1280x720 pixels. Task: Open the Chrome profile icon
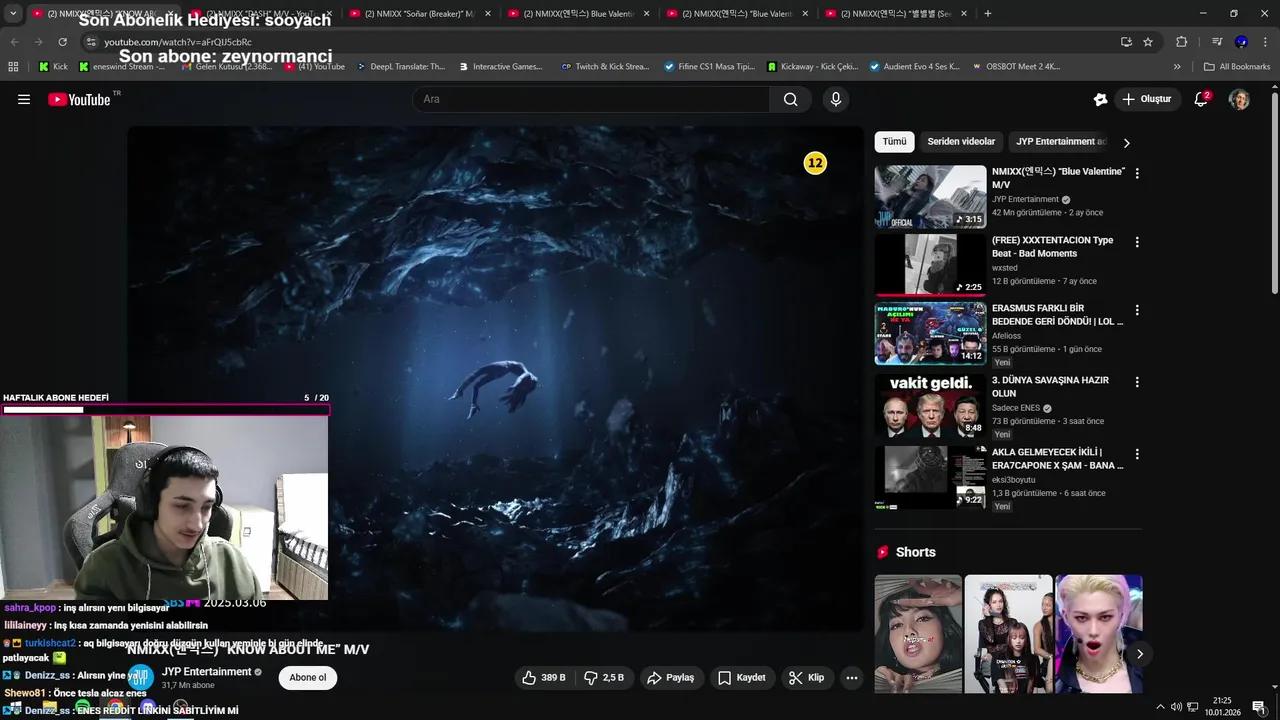1241,42
